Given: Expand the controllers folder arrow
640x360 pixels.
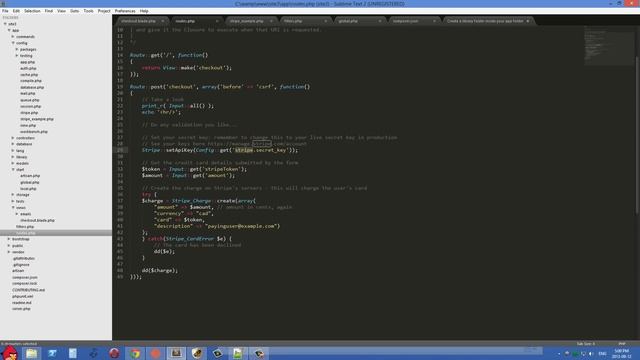Looking at the screenshot, I should [x=13, y=138].
